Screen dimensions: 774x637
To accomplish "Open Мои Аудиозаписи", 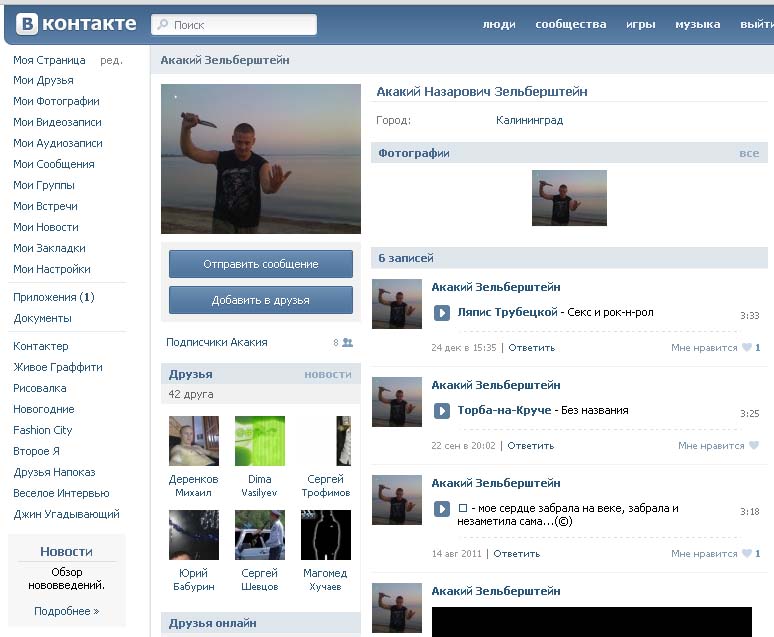I will click(x=58, y=143).
